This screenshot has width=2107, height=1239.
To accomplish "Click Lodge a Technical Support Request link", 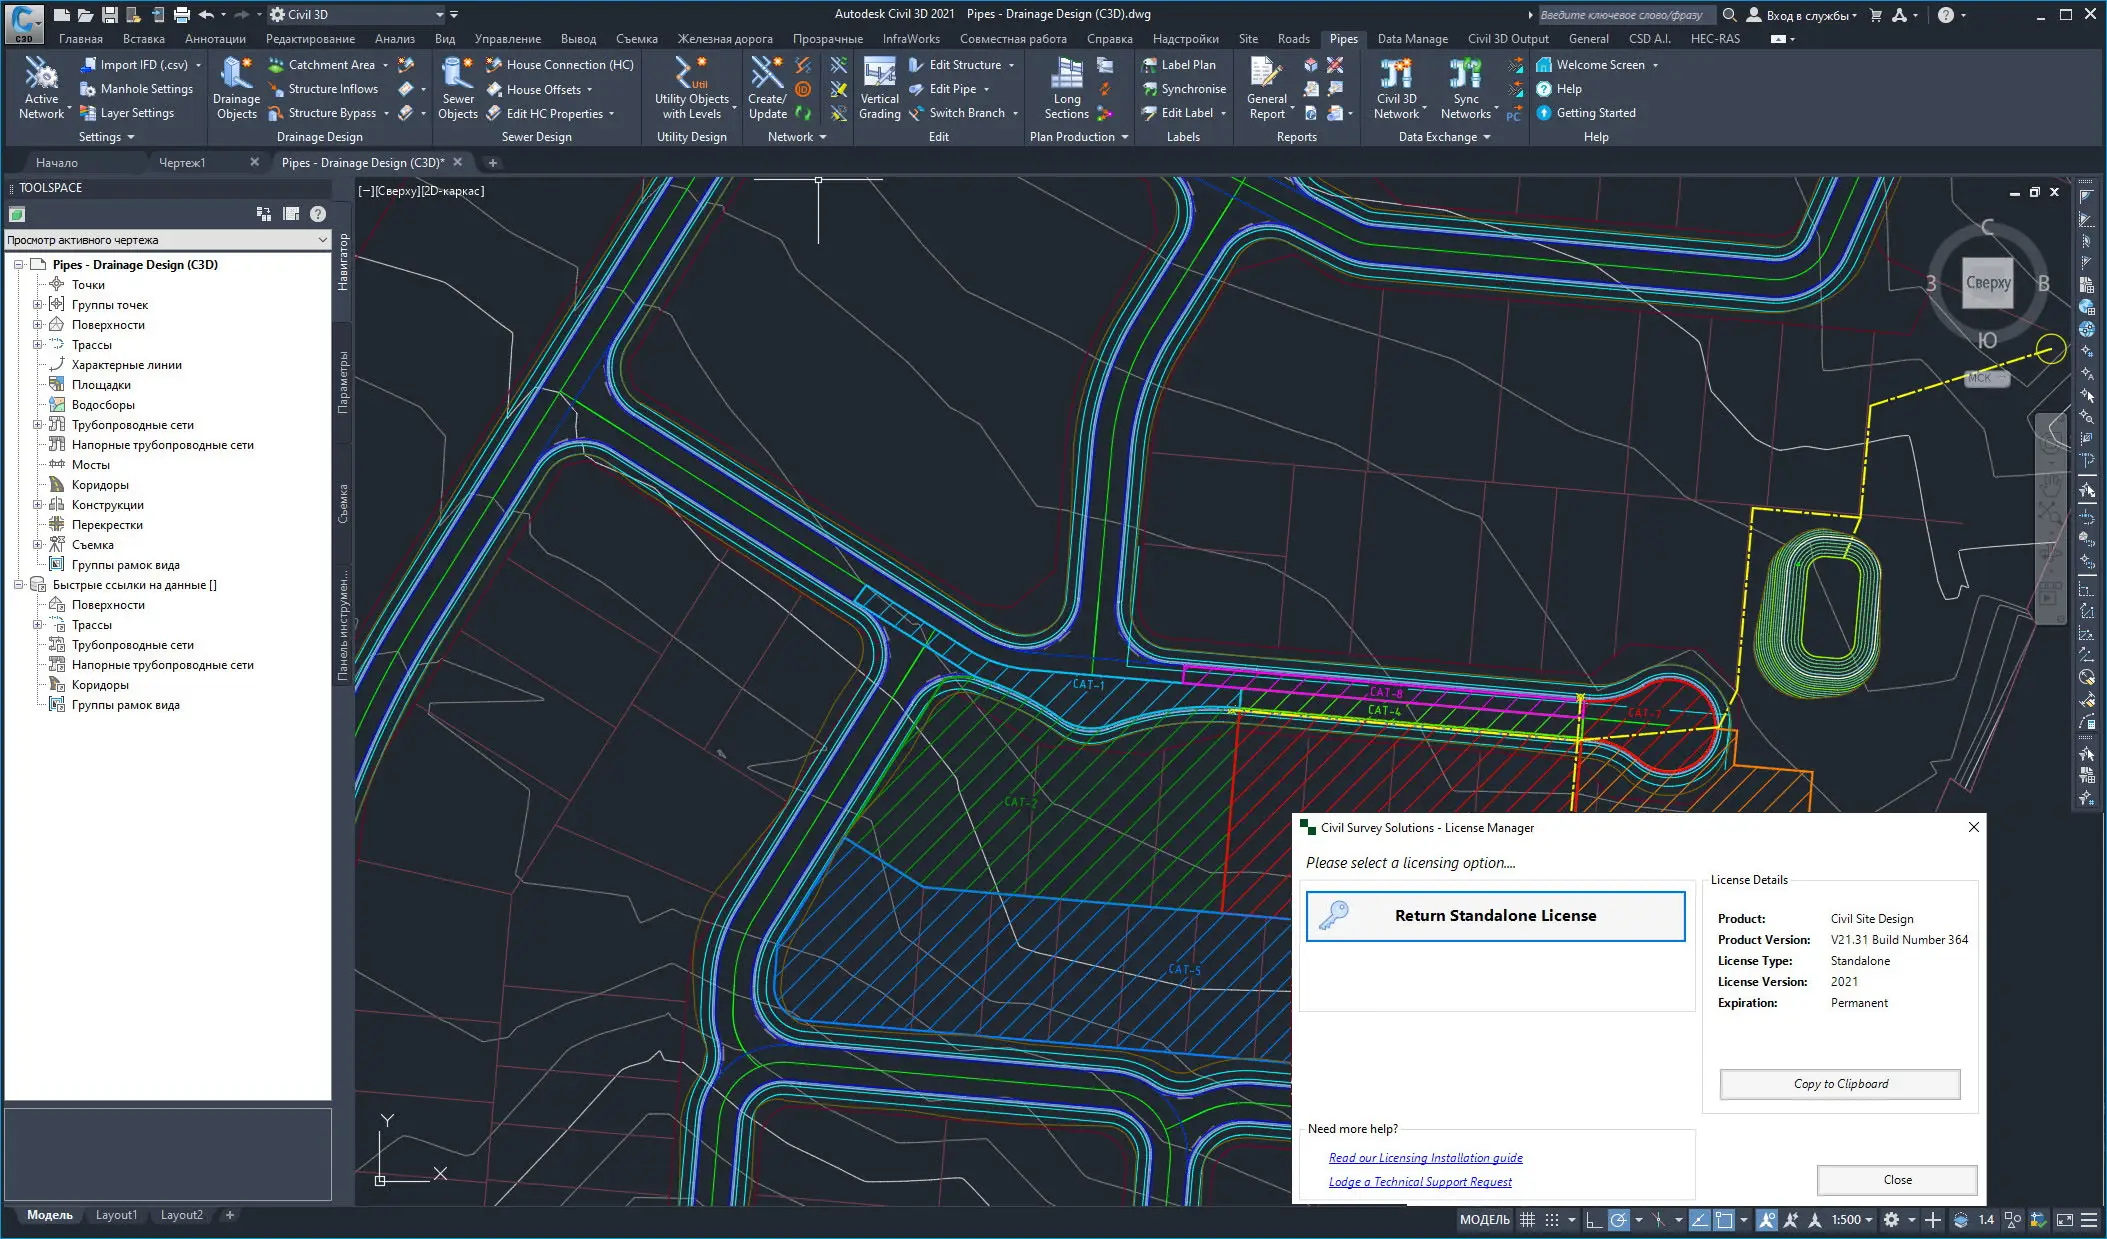I will [1420, 1182].
